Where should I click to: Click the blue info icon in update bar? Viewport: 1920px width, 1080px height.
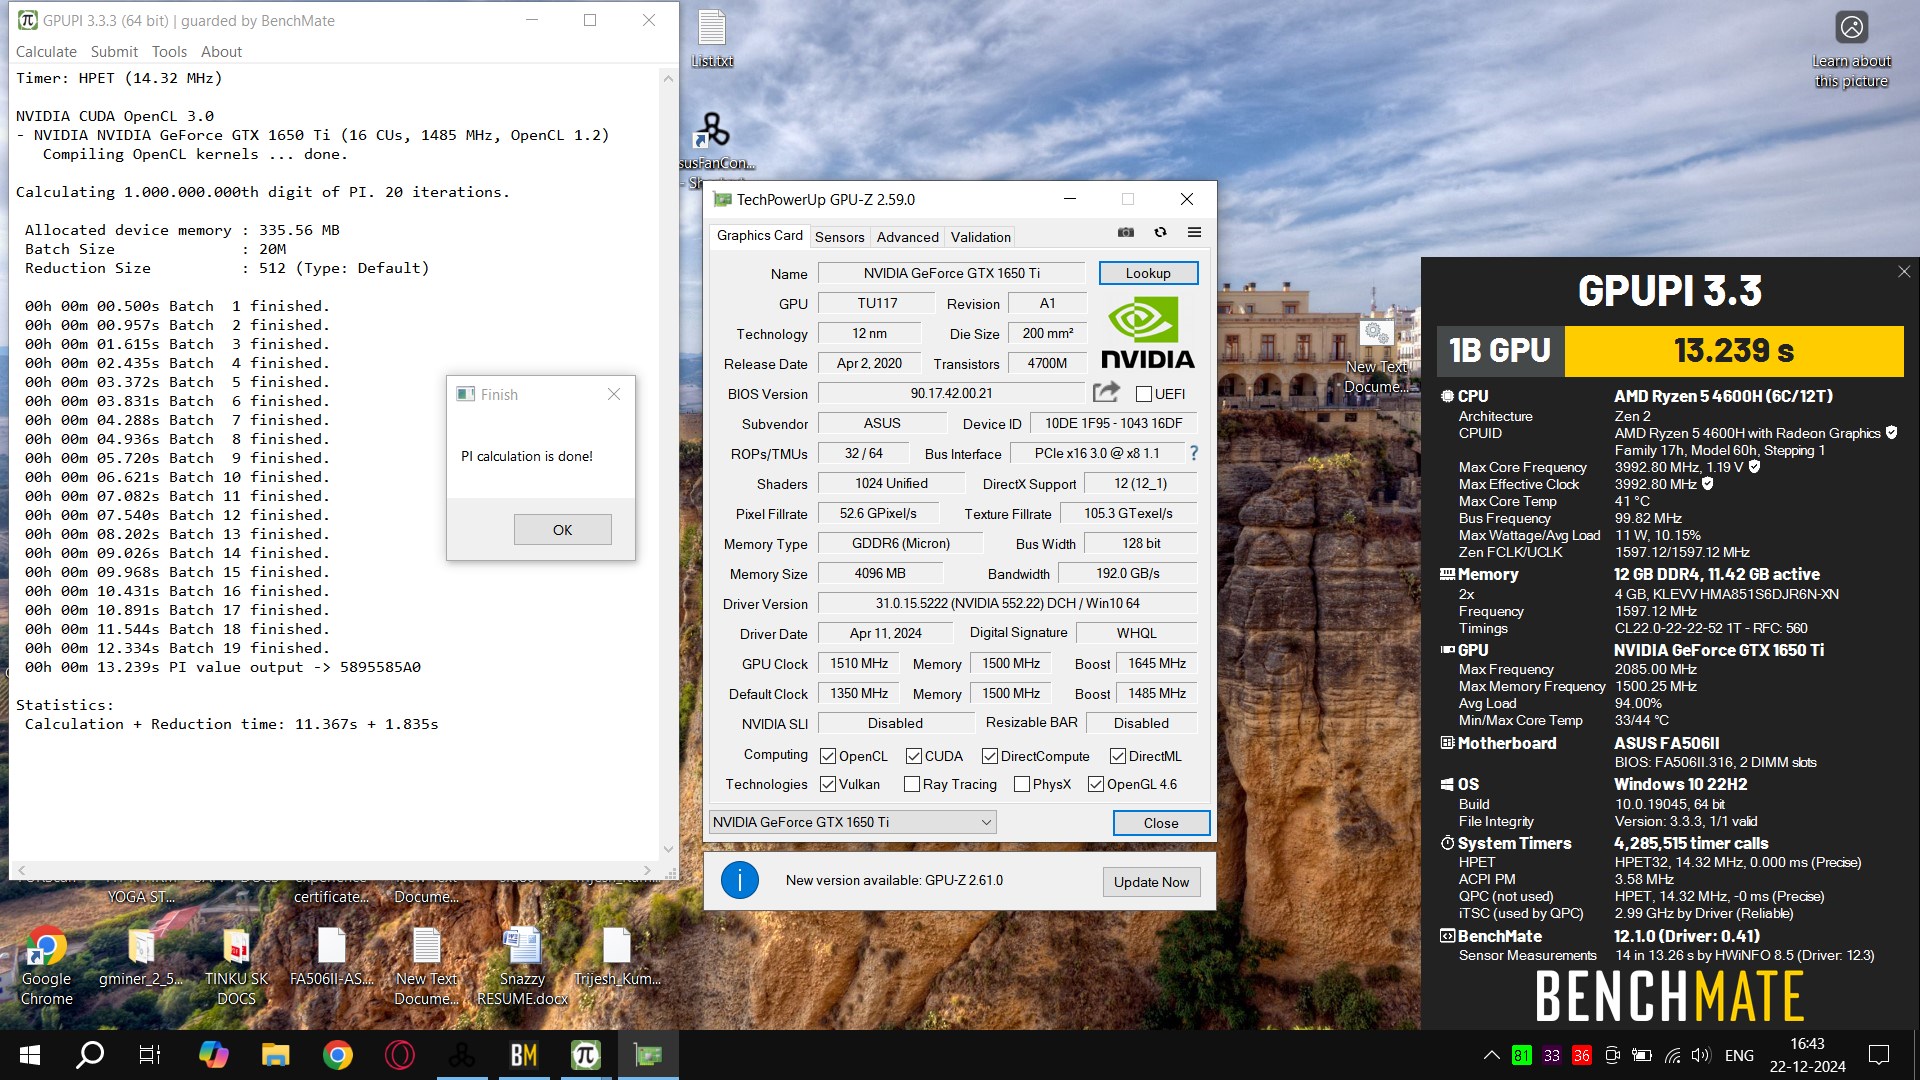[740, 880]
